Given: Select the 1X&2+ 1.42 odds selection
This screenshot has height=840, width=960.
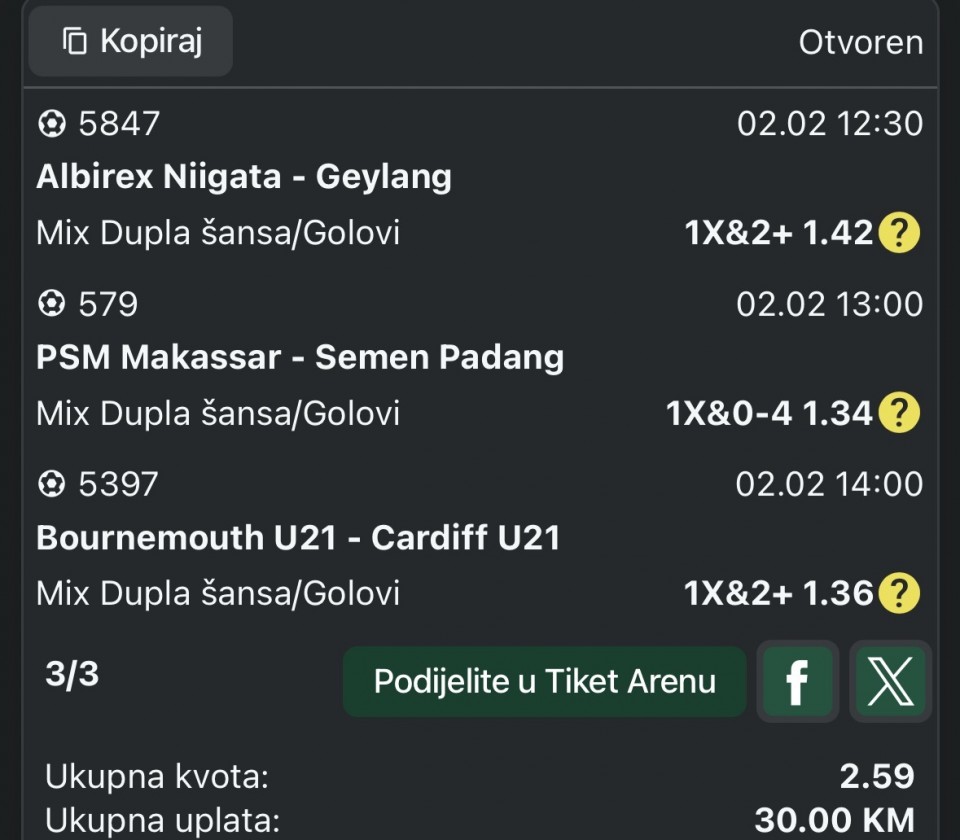Looking at the screenshot, I should tap(779, 233).
